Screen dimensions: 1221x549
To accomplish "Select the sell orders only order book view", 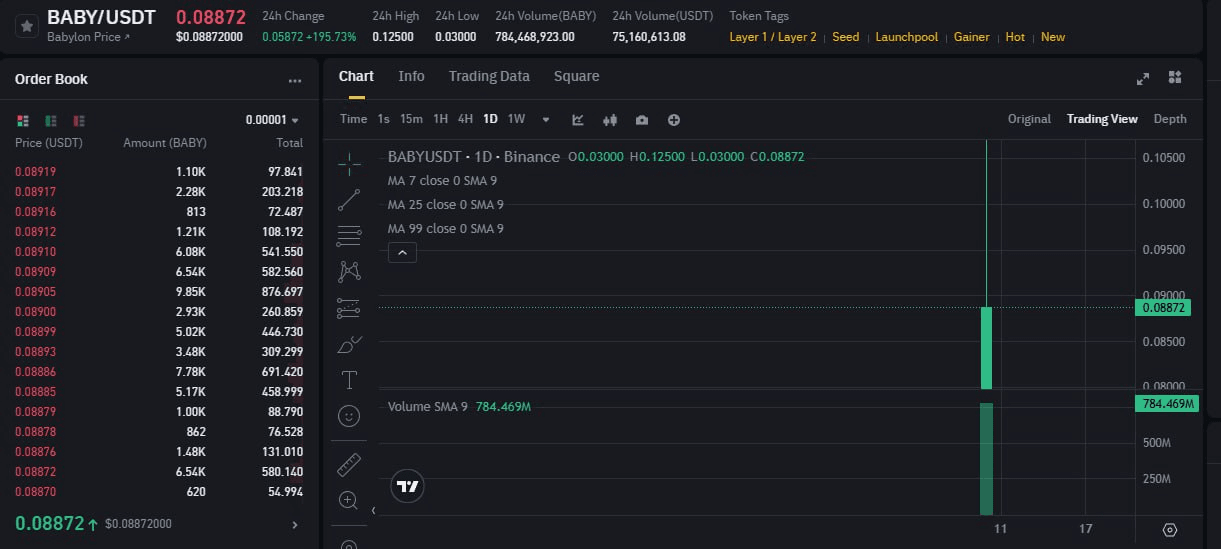I will [78, 120].
